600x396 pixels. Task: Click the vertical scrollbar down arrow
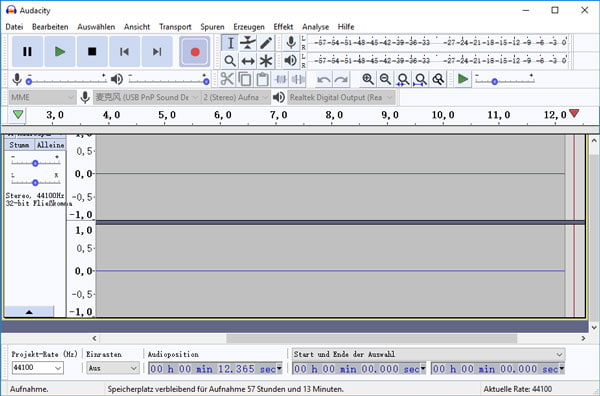click(x=594, y=328)
